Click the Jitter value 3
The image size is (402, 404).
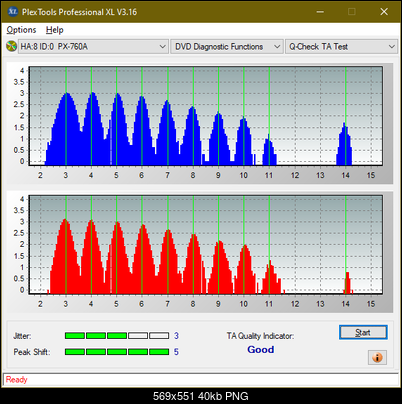click(176, 336)
